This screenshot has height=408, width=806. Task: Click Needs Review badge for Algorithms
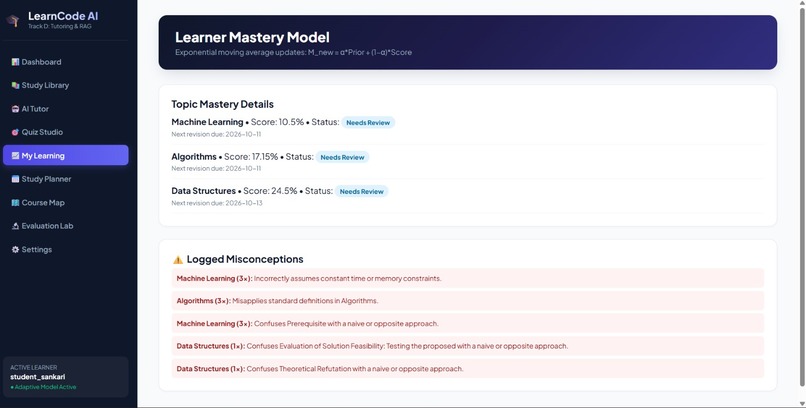click(x=342, y=157)
